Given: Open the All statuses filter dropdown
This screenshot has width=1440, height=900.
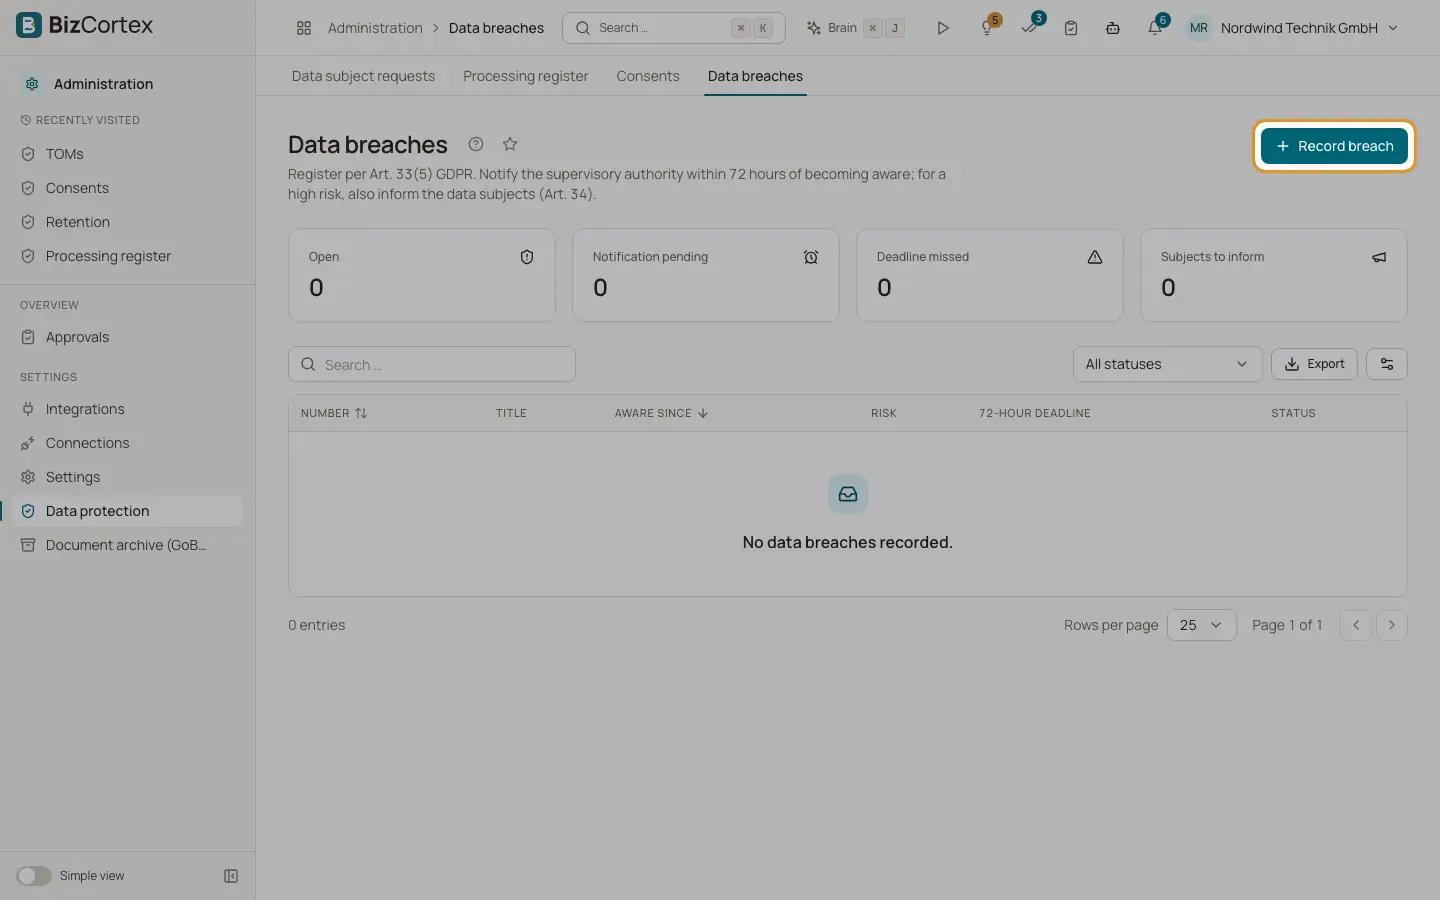Looking at the screenshot, I should tap(1167, 364).
